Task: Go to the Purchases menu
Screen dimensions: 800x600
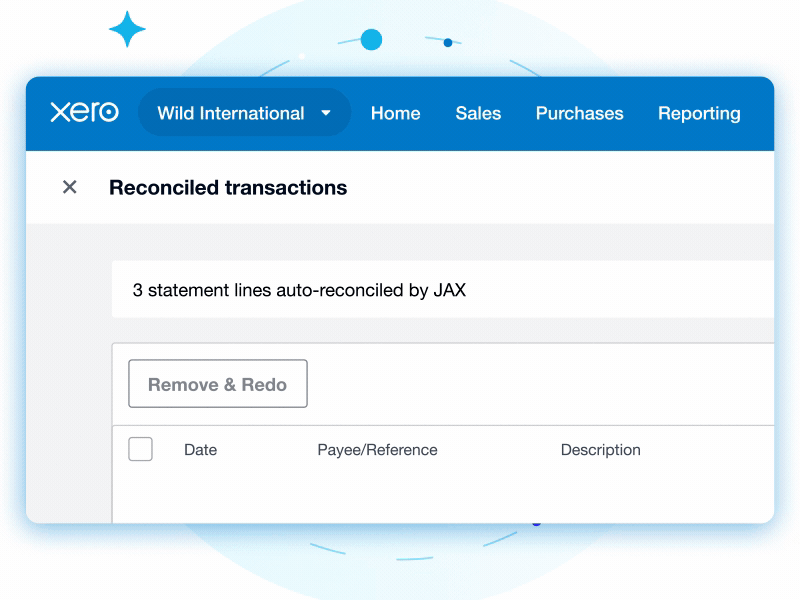Action: pyautogui.click(x=579, y=113)
